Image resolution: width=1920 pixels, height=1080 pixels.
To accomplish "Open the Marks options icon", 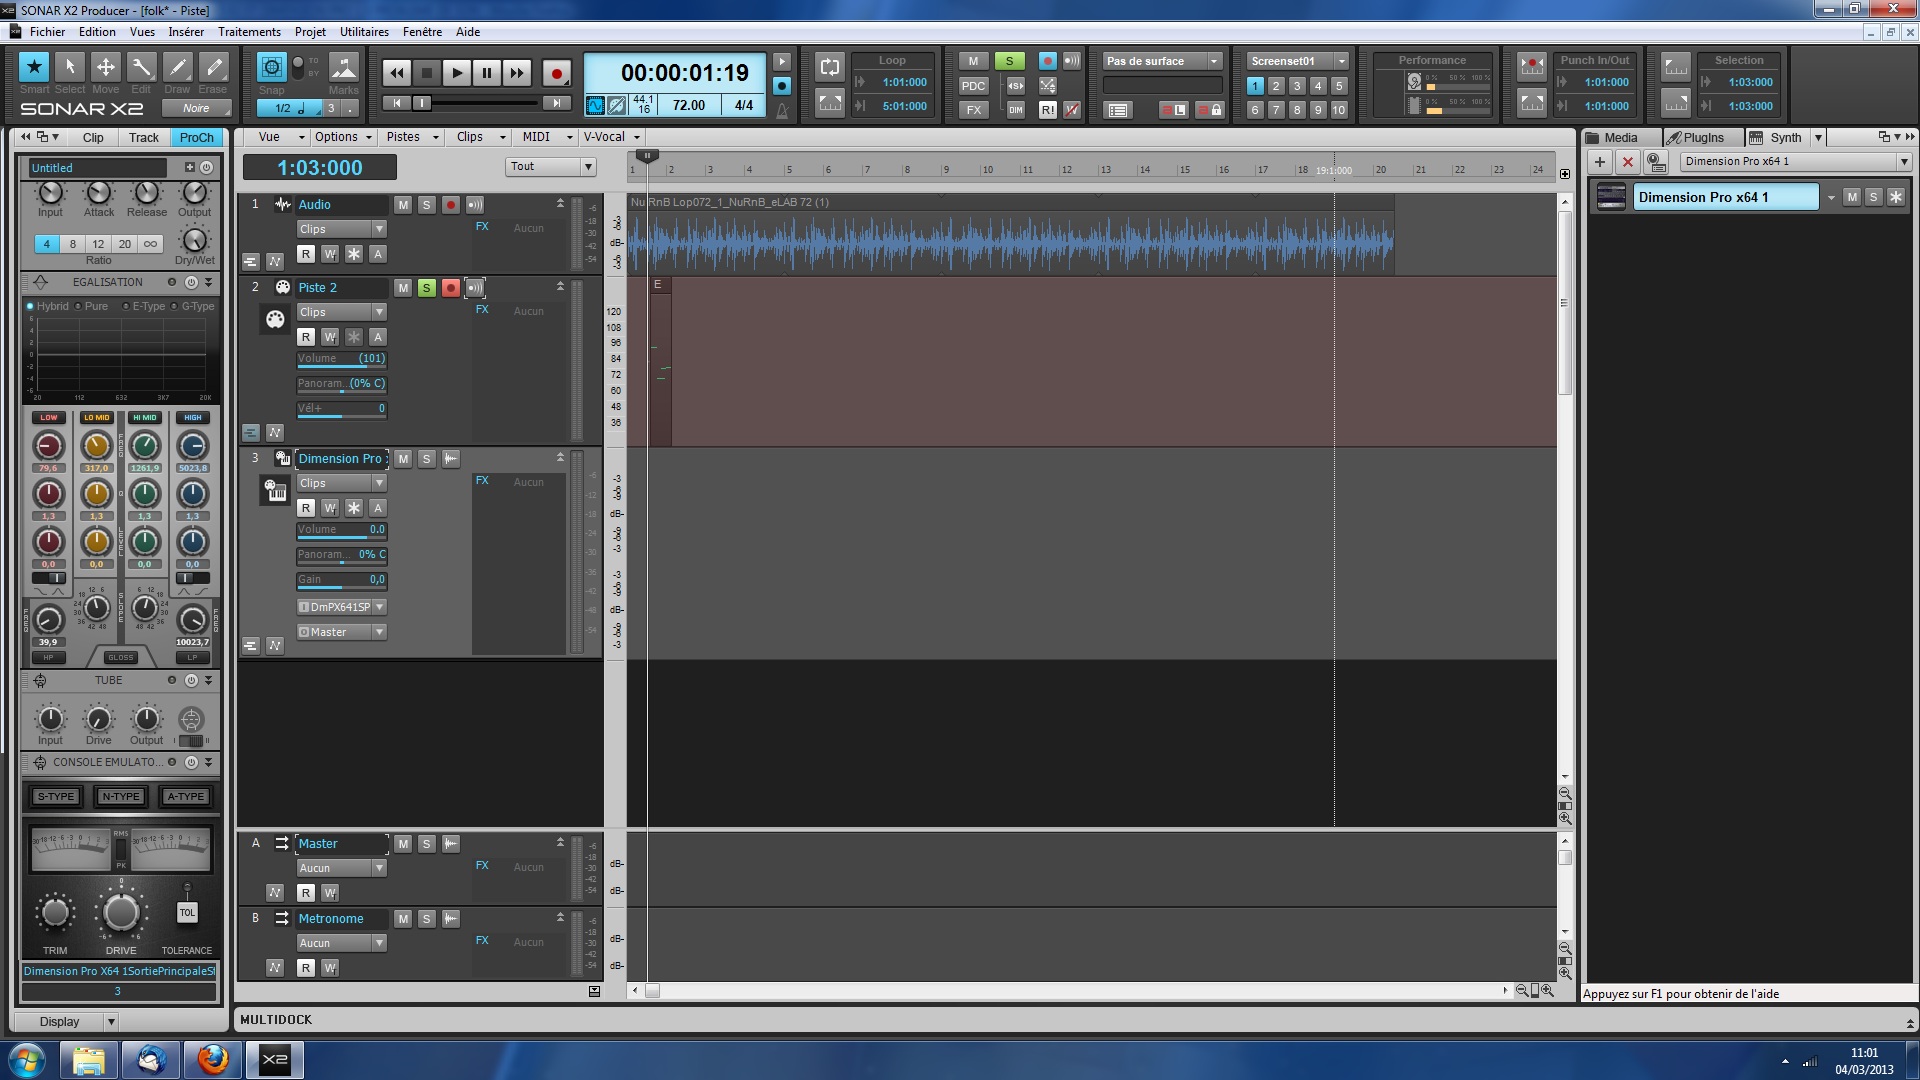I will [343, 67].
